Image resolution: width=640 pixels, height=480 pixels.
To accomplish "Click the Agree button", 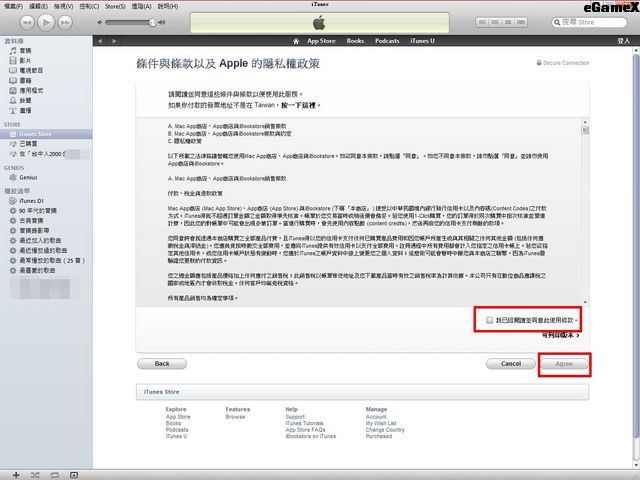I will 564,364.
